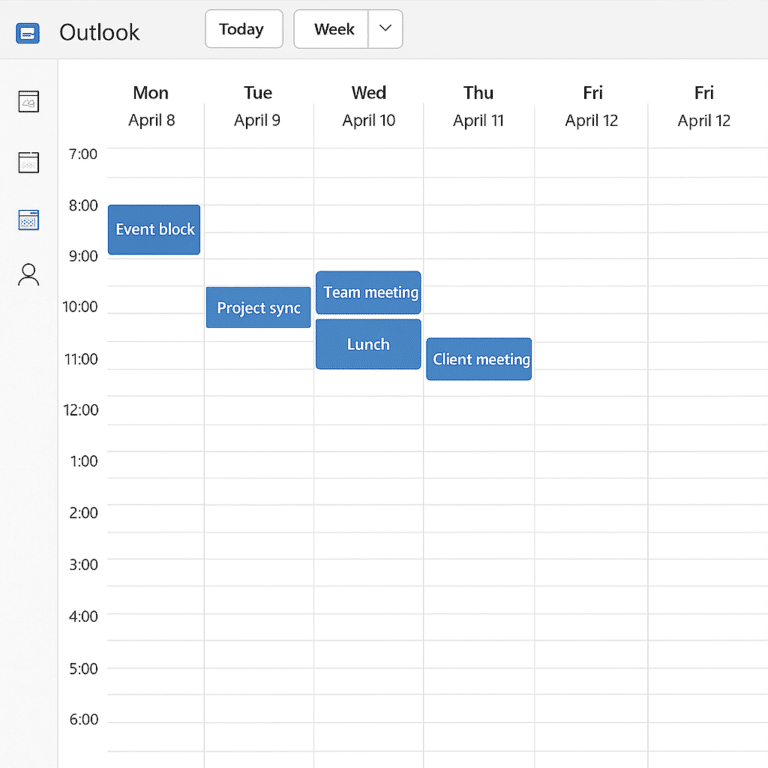Select the Week view button

[333, 29]
